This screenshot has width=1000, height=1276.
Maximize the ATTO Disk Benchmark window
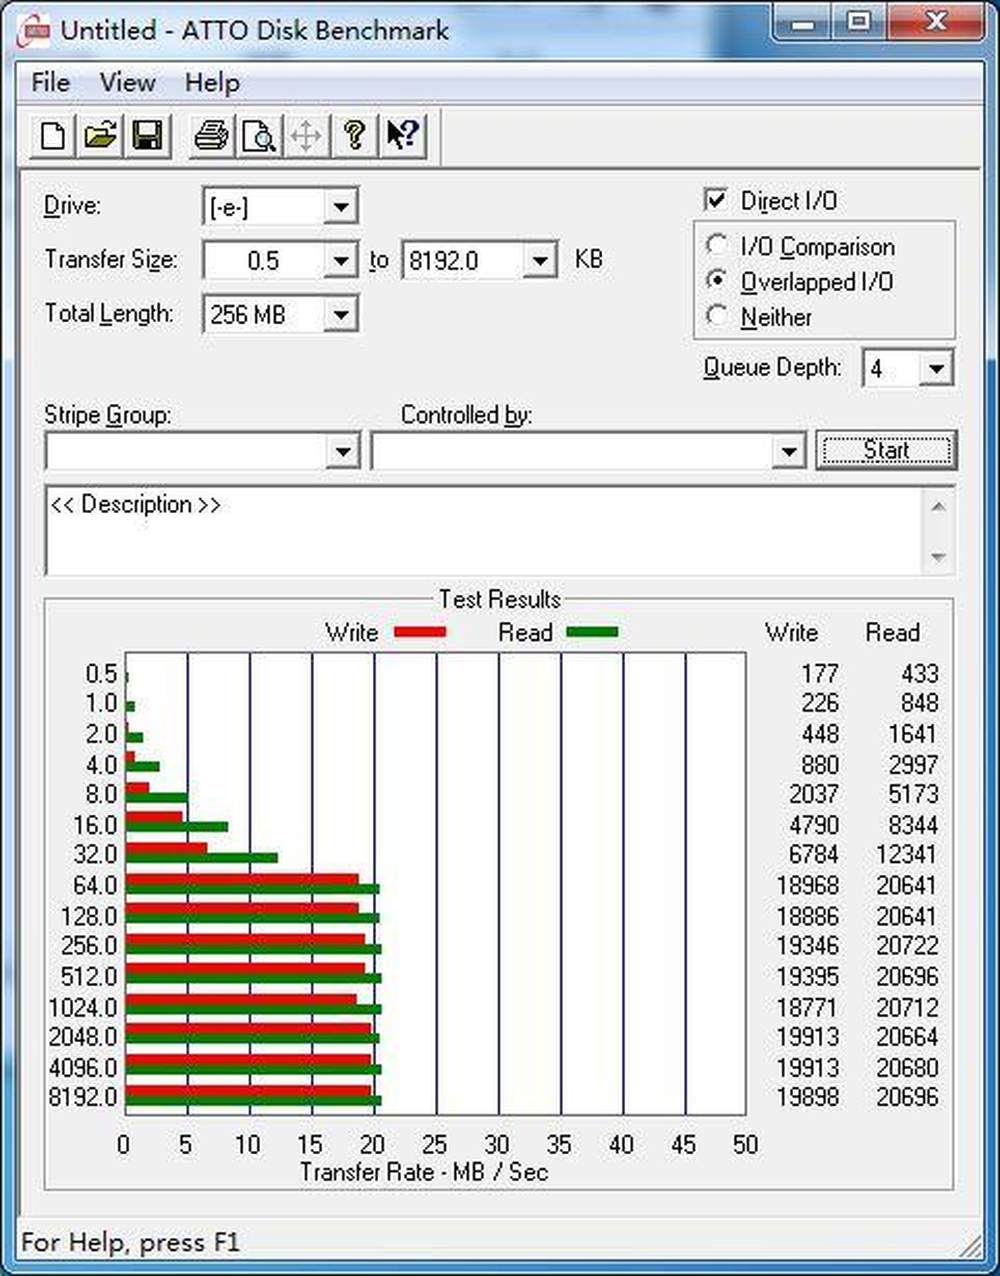click(x=858, y=22)
